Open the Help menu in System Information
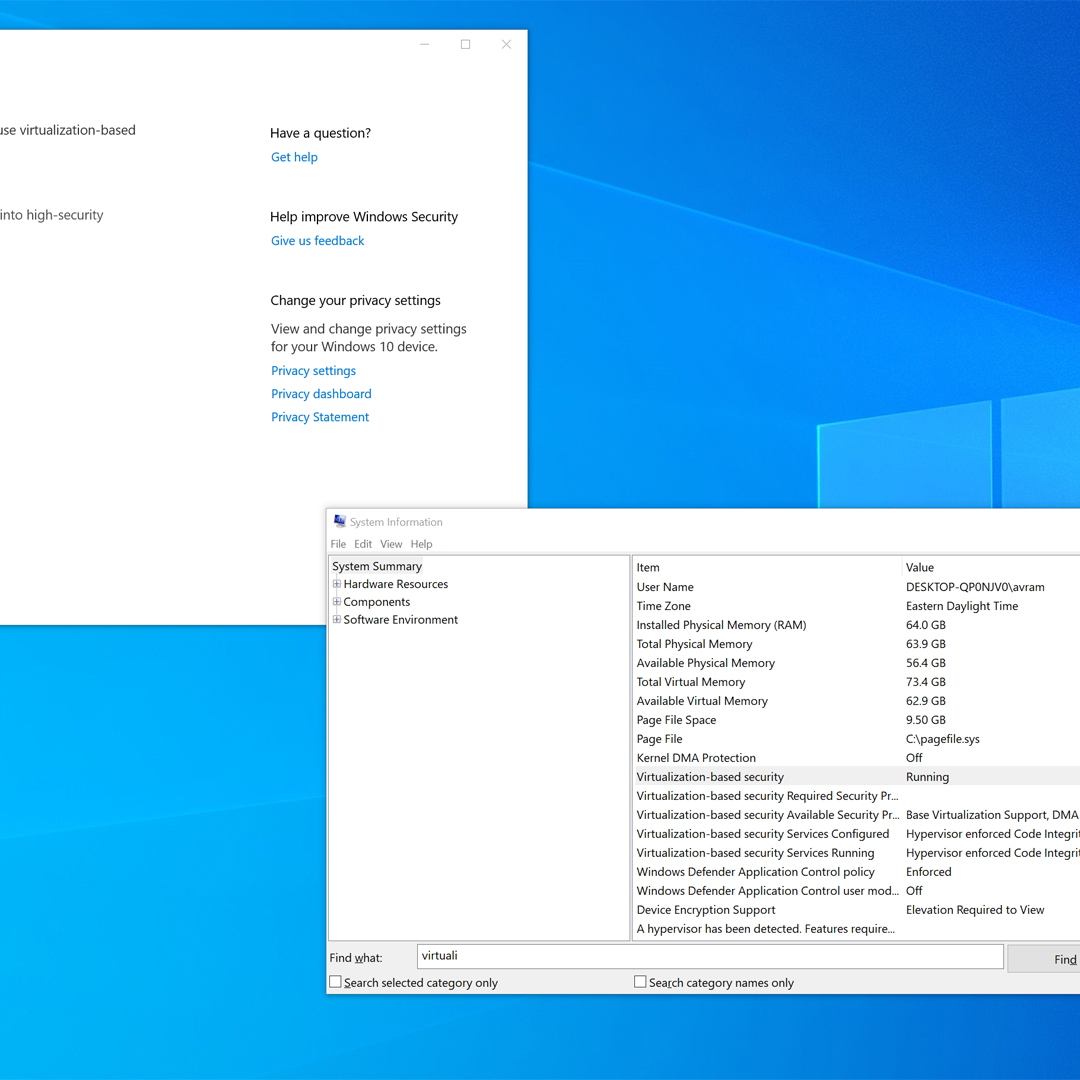 (422, 544)
